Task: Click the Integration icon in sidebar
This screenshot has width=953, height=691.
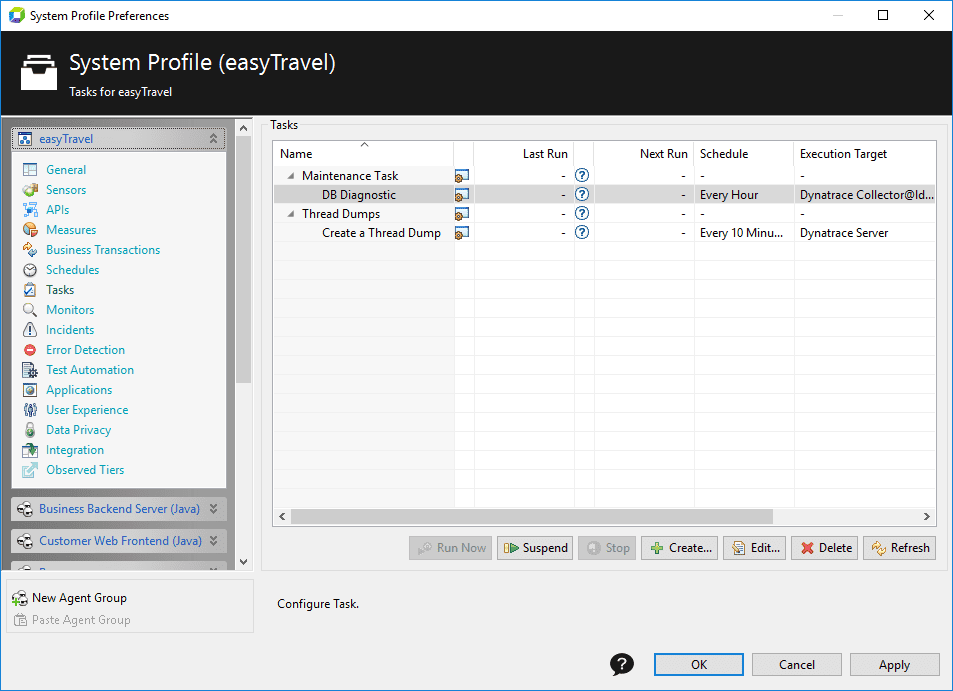Action: click(x=30, y=450)
